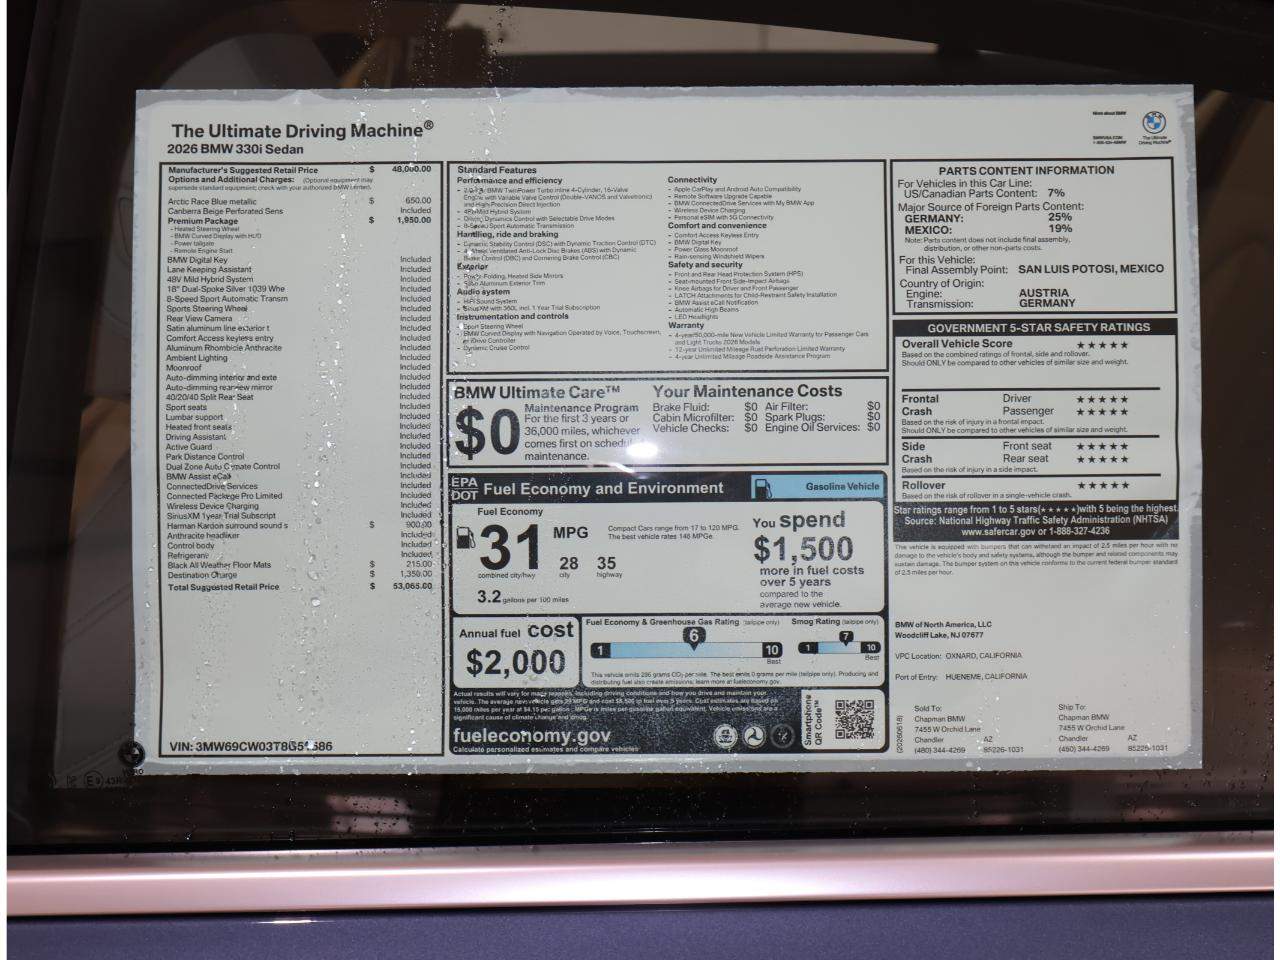Click the Arctic Race Blue metallic option
1280x960 pixels.
tap(299, 201)
